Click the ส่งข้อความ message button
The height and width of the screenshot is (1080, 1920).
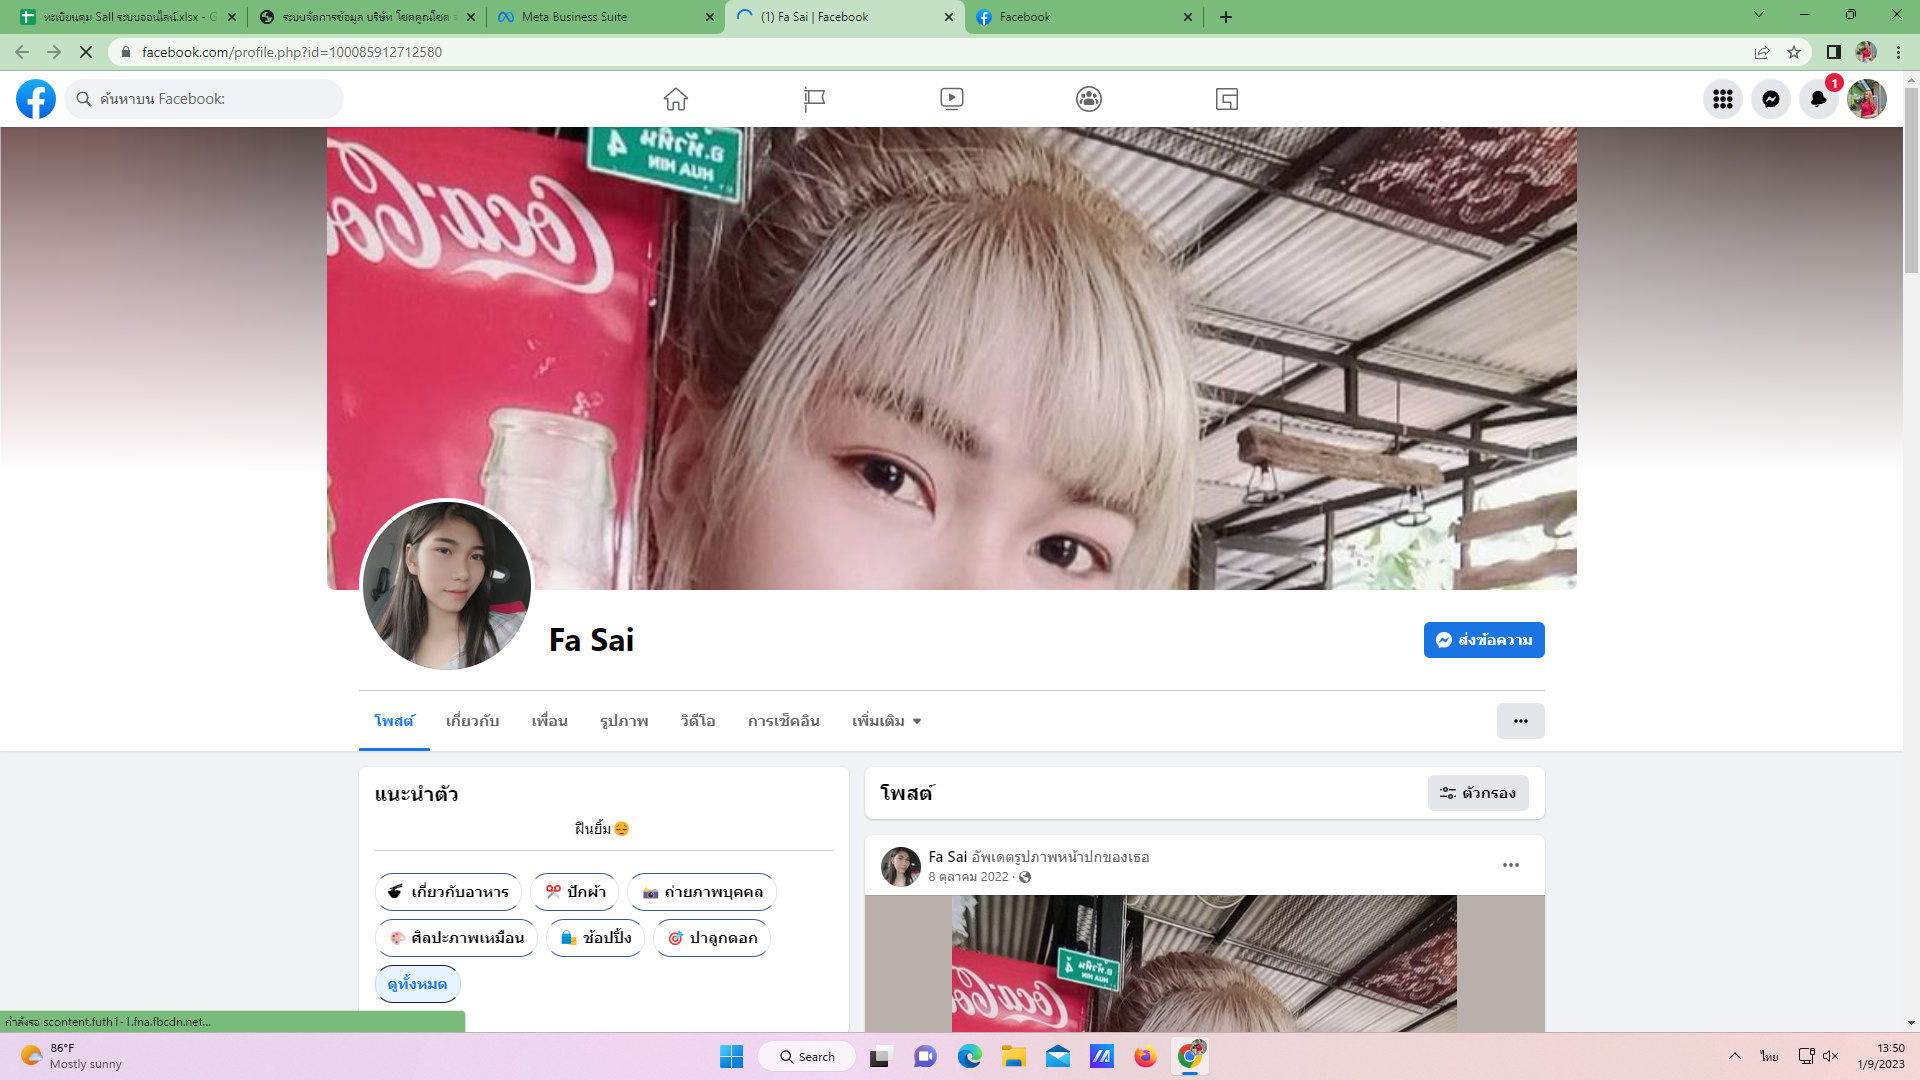[1483, 640]
